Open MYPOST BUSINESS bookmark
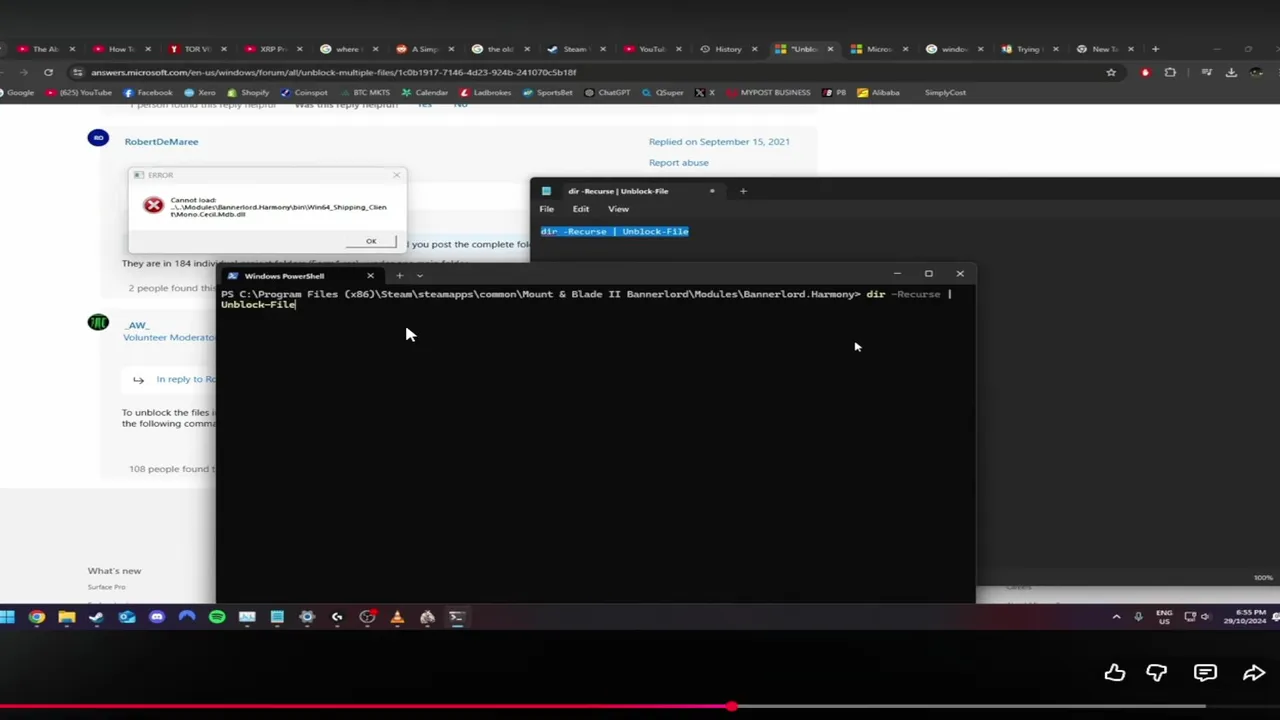Viewport: 1280px width, 720px height. 768,93
